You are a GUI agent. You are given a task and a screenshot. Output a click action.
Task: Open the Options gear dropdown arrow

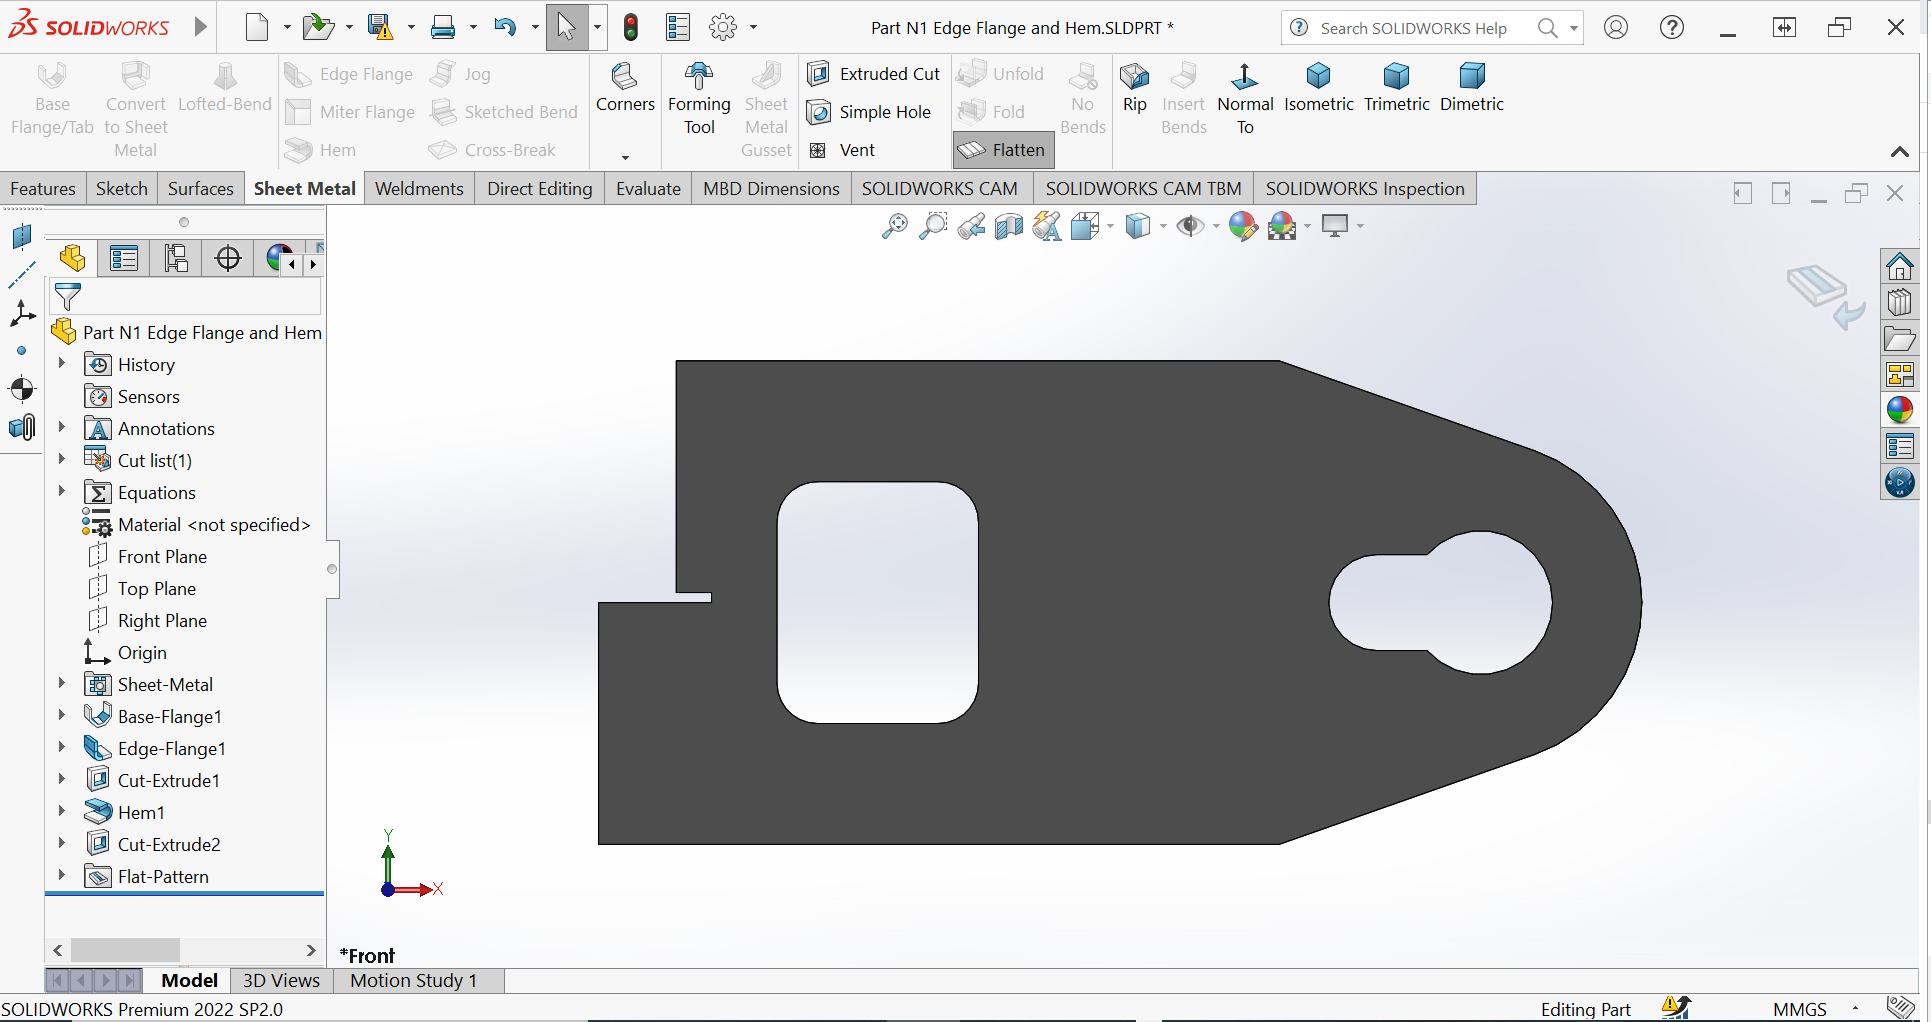pyautogui.click(x=753, y=28)
